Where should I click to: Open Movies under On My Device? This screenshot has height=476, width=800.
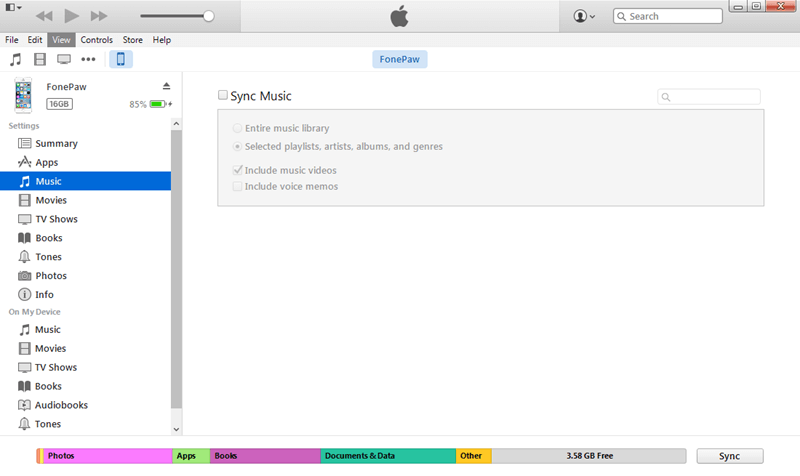[x=86, y=348]
